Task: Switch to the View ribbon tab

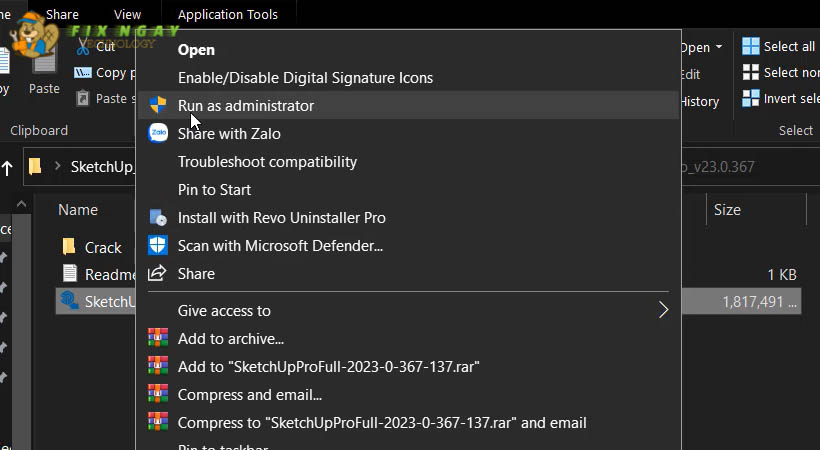Action: click(x=127, y=14)
